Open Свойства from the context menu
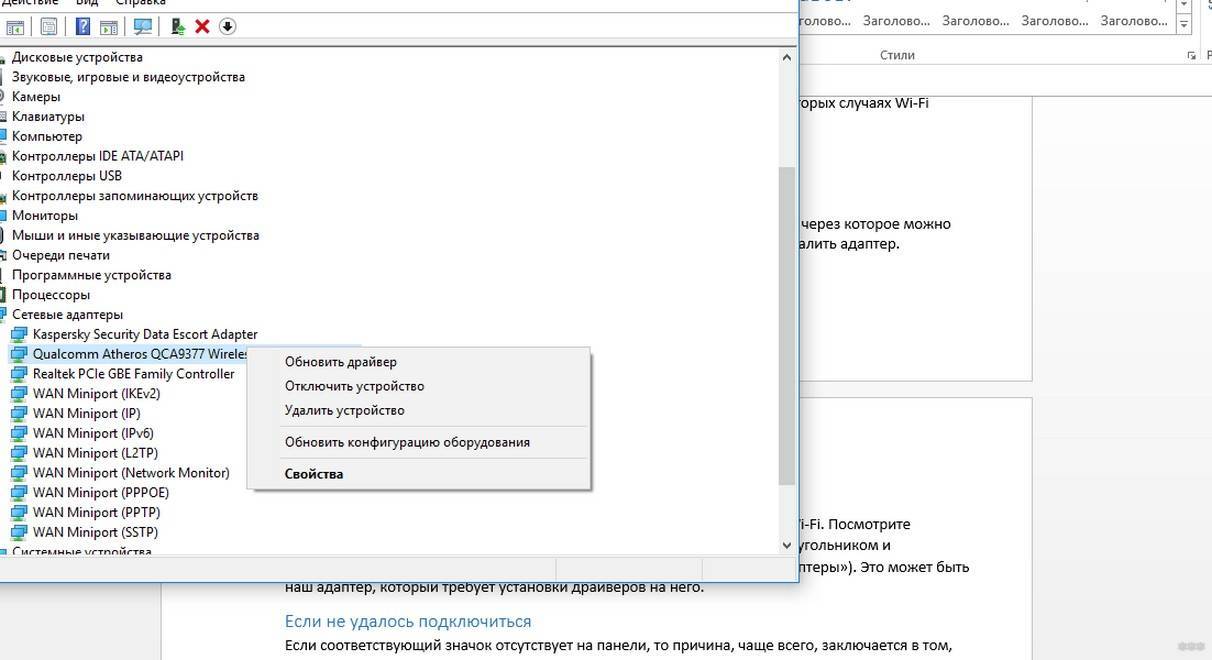The width and height of the screenshot is (1212, 660). (x=313, y=474)
